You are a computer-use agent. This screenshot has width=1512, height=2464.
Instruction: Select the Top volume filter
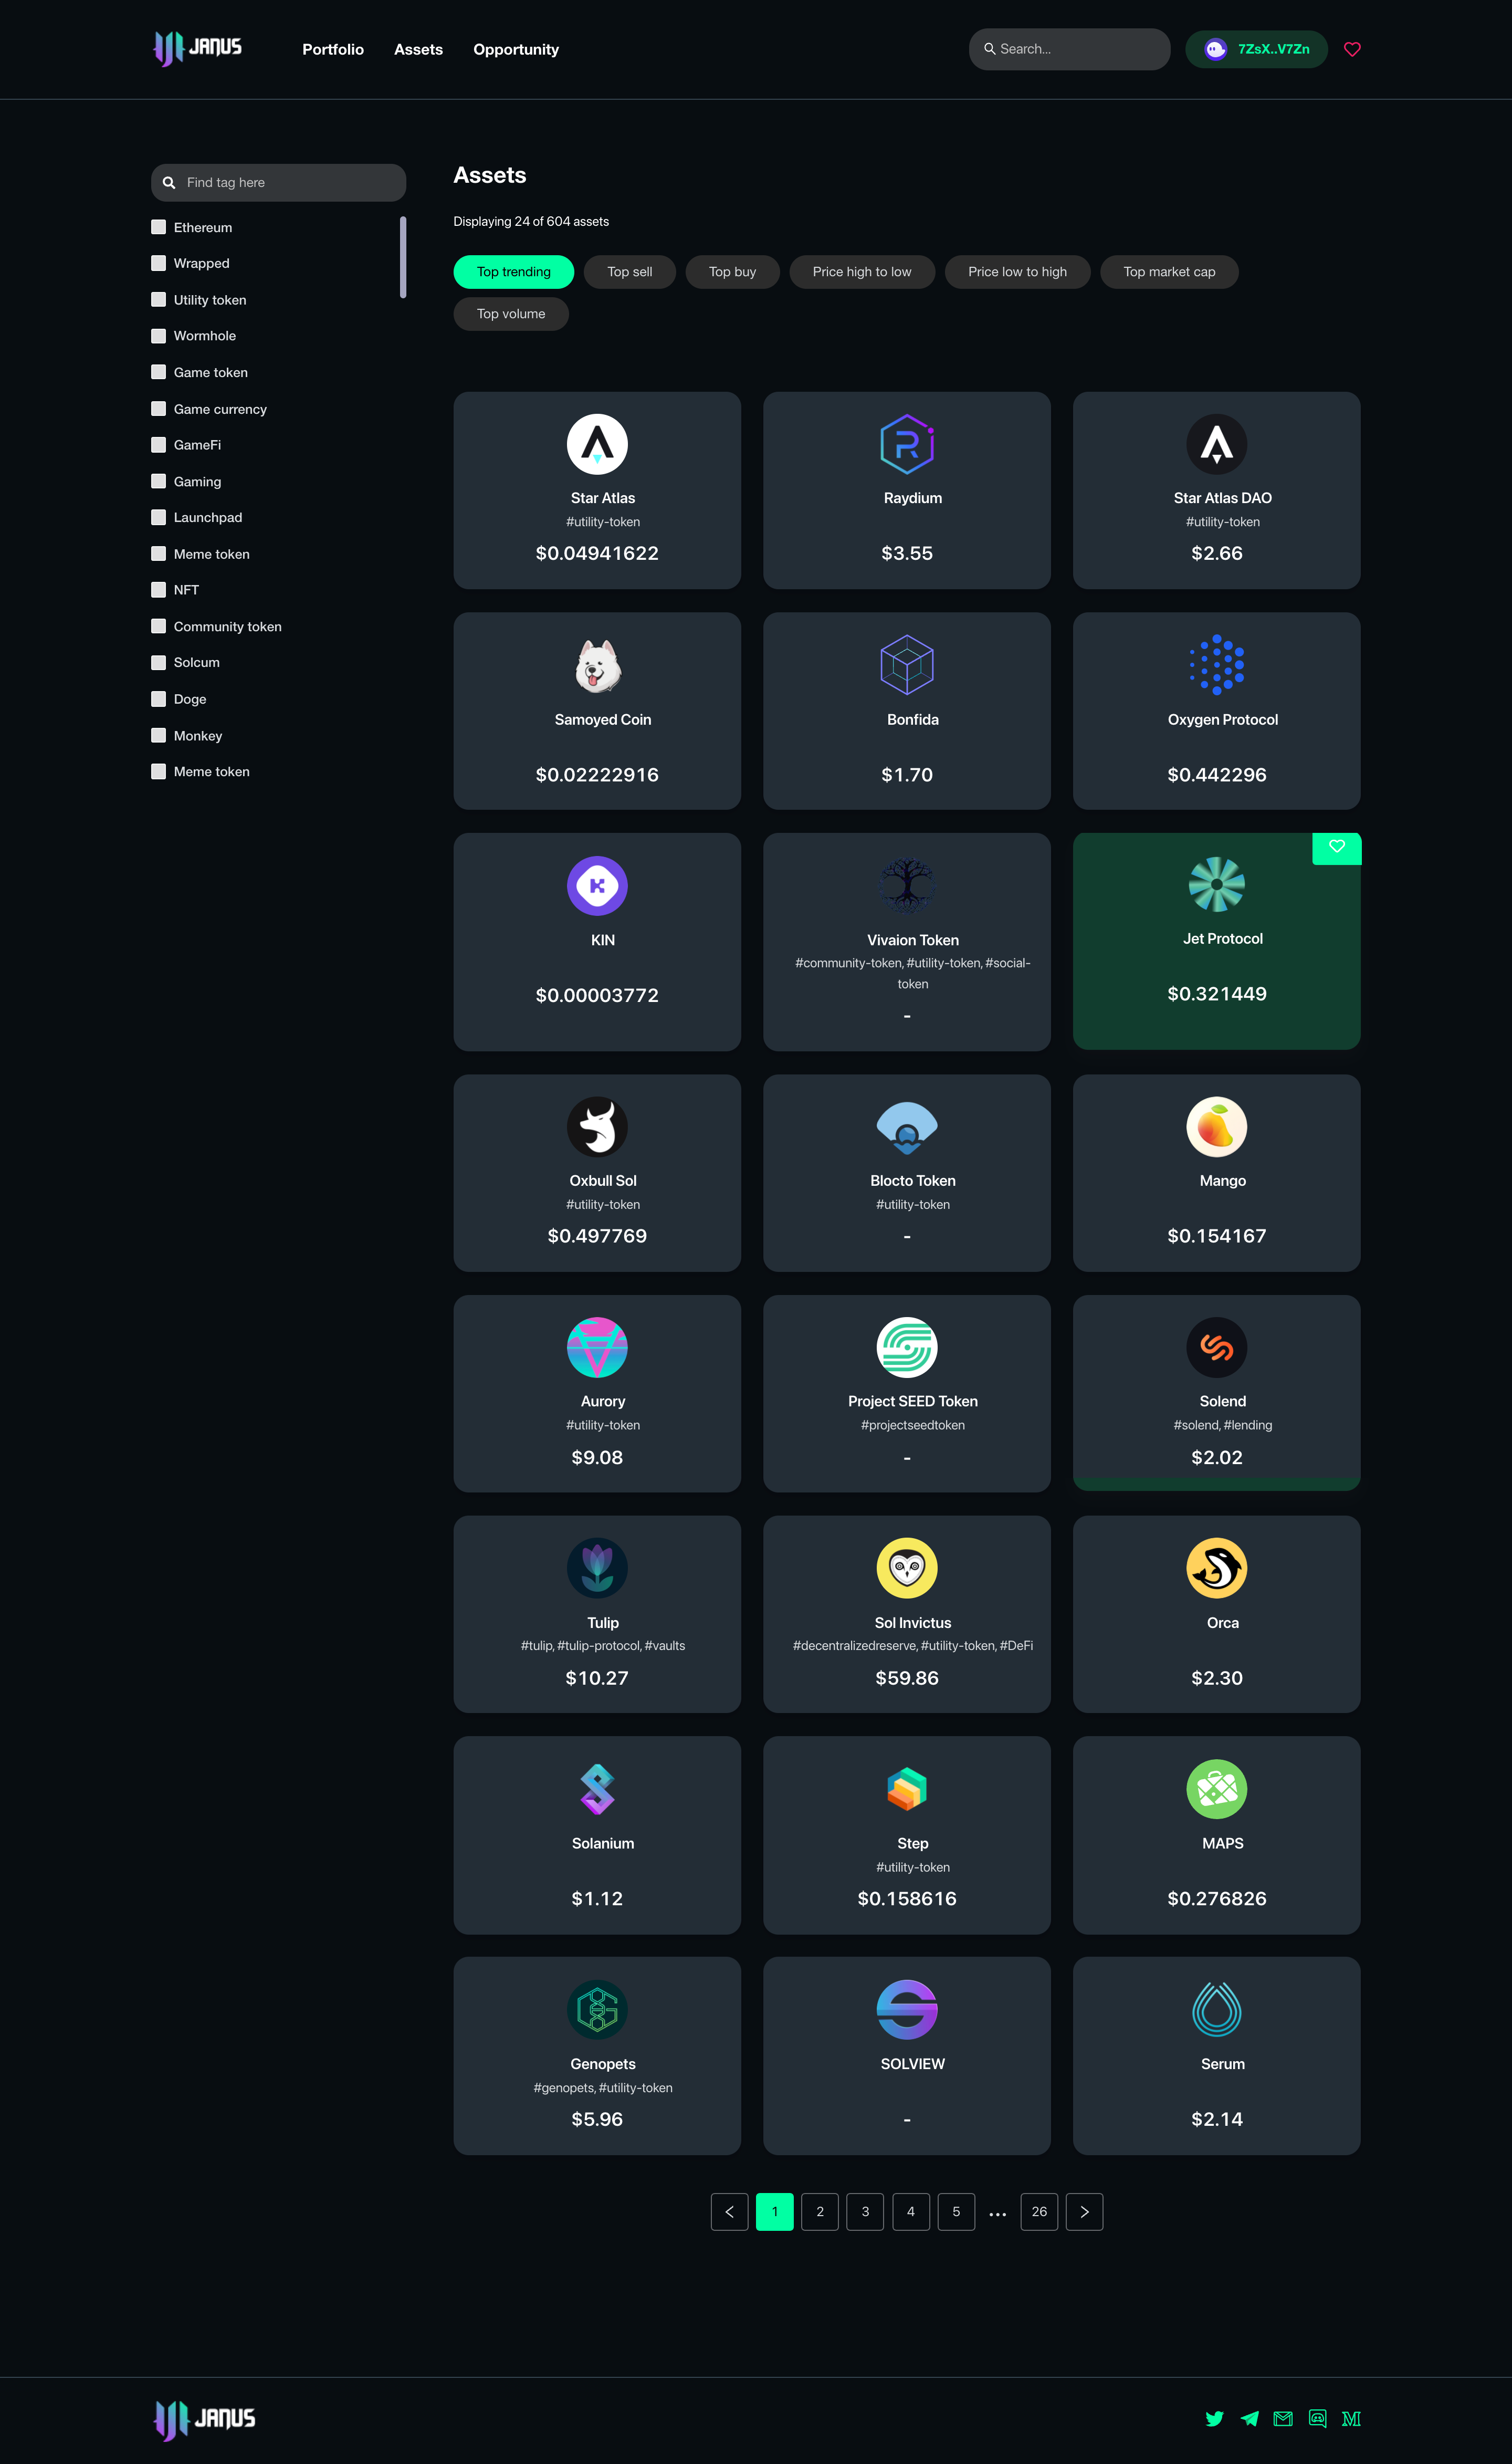[x=510, y=313]
